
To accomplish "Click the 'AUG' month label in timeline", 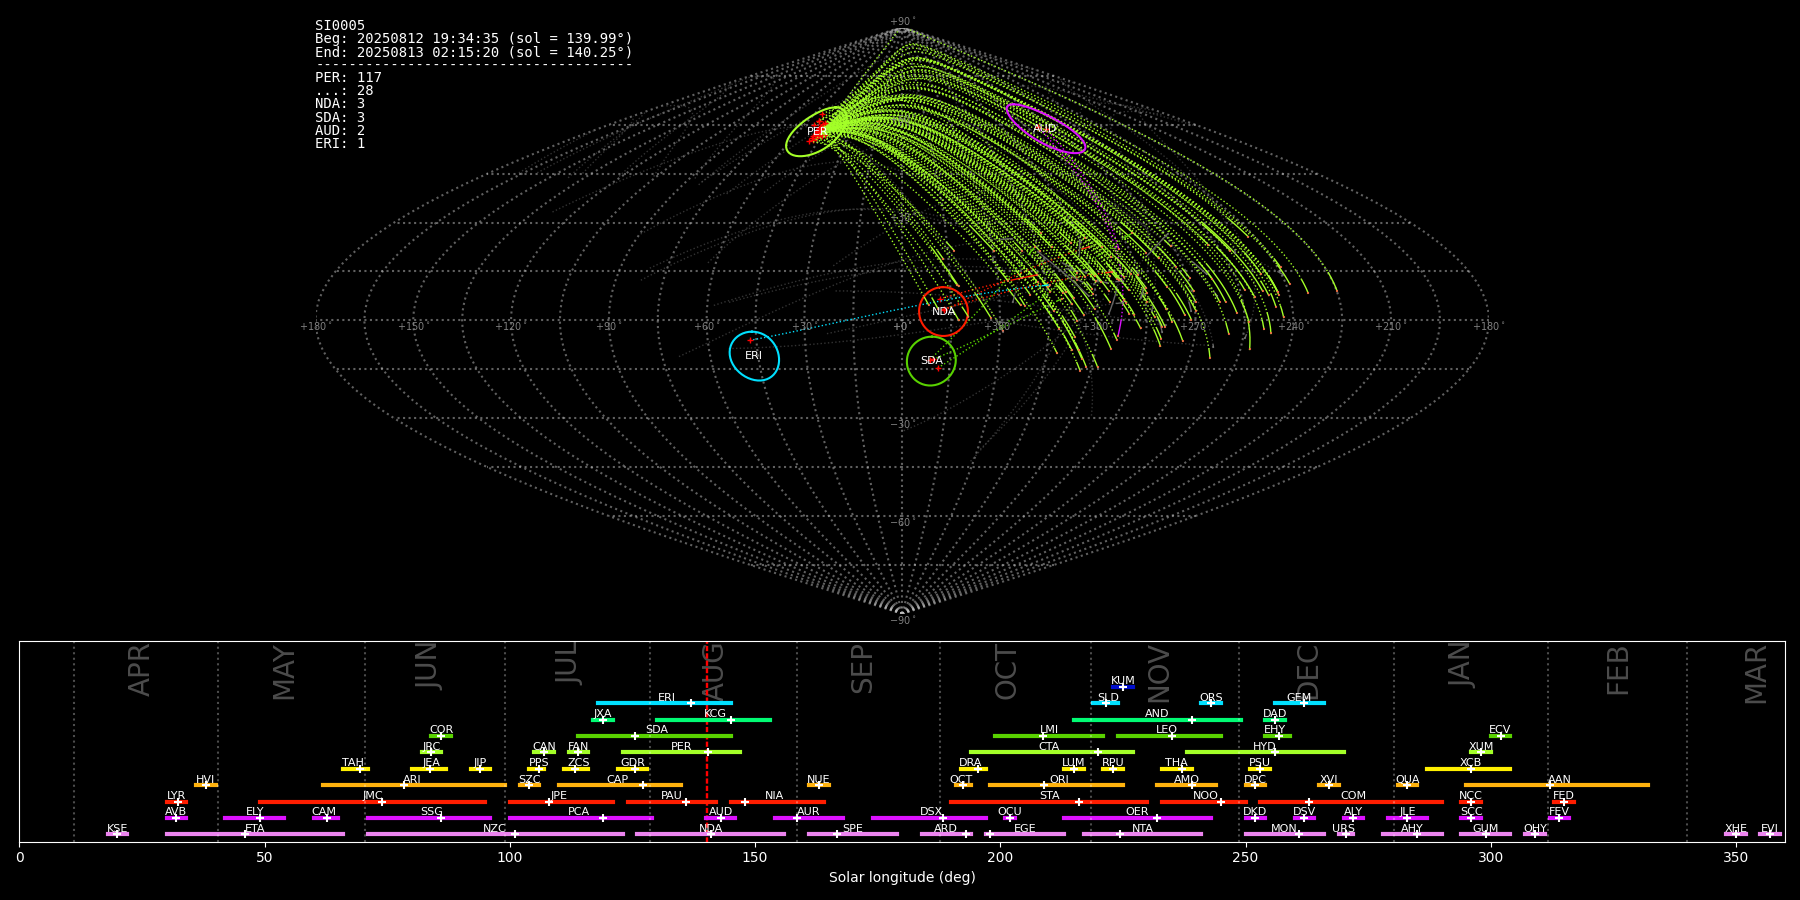I will click(713, 672).
